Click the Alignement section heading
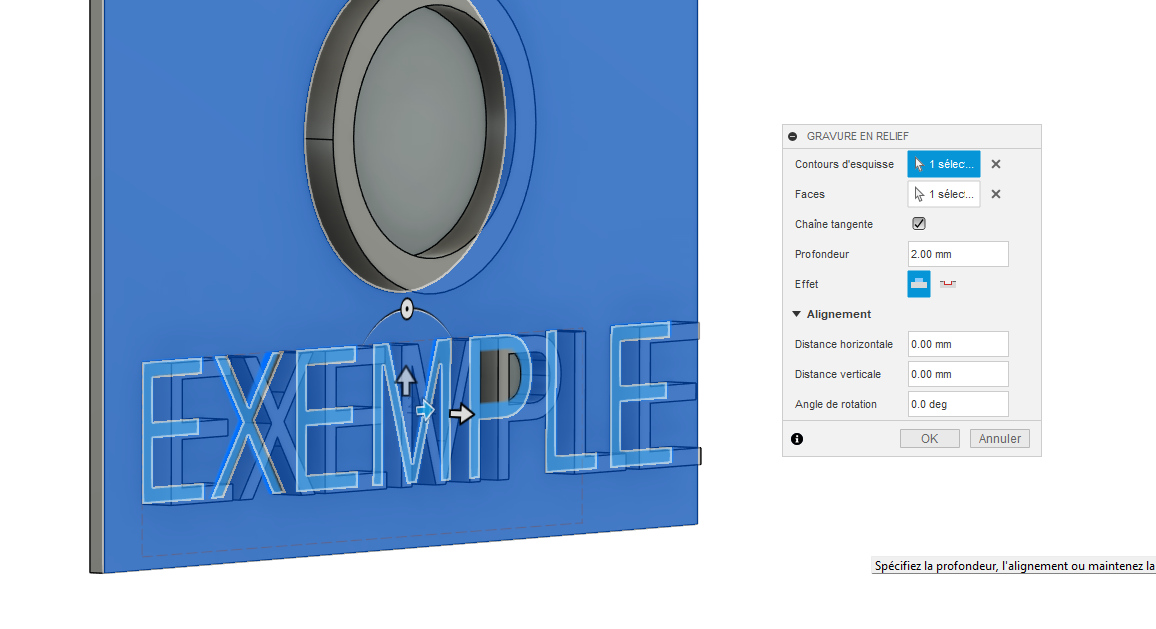This screenshot has height=629, width=1156. 838,314
